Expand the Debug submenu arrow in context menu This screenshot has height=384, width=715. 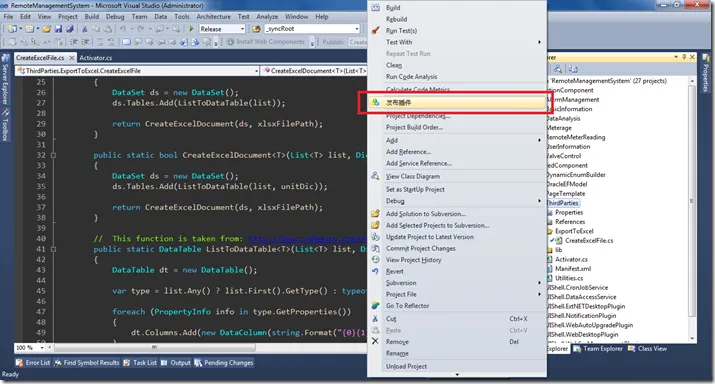coord(539,201)
